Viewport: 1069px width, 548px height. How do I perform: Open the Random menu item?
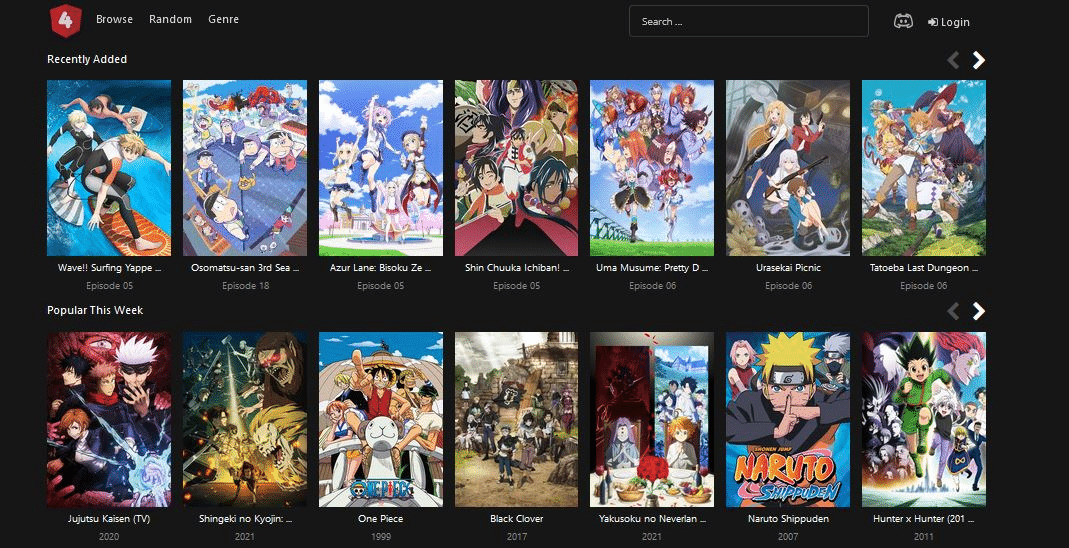[x=170, y=19]
